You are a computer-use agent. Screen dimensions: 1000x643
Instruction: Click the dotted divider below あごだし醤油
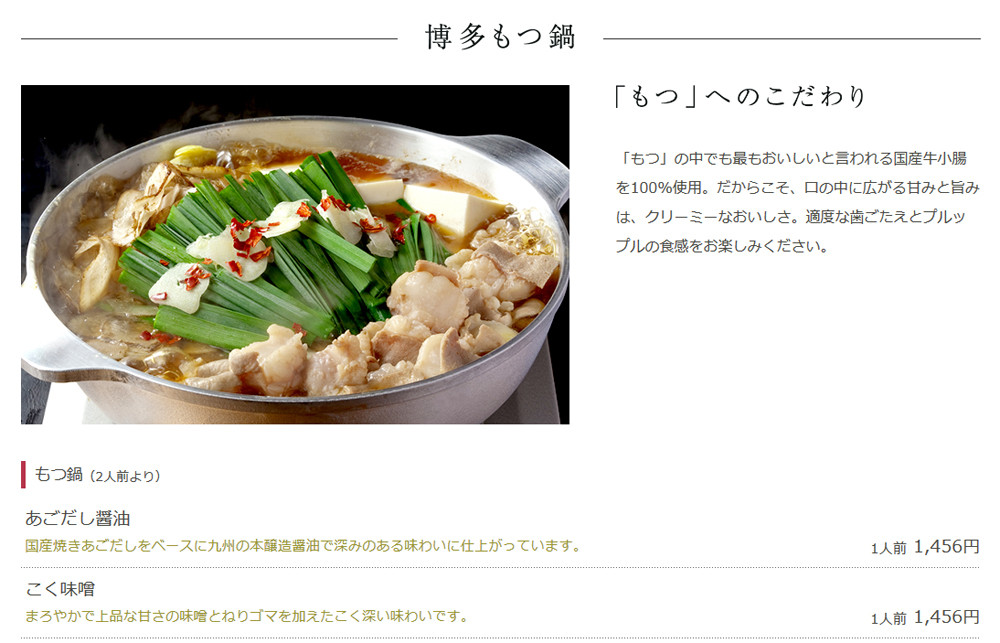(x=500, y=567)
